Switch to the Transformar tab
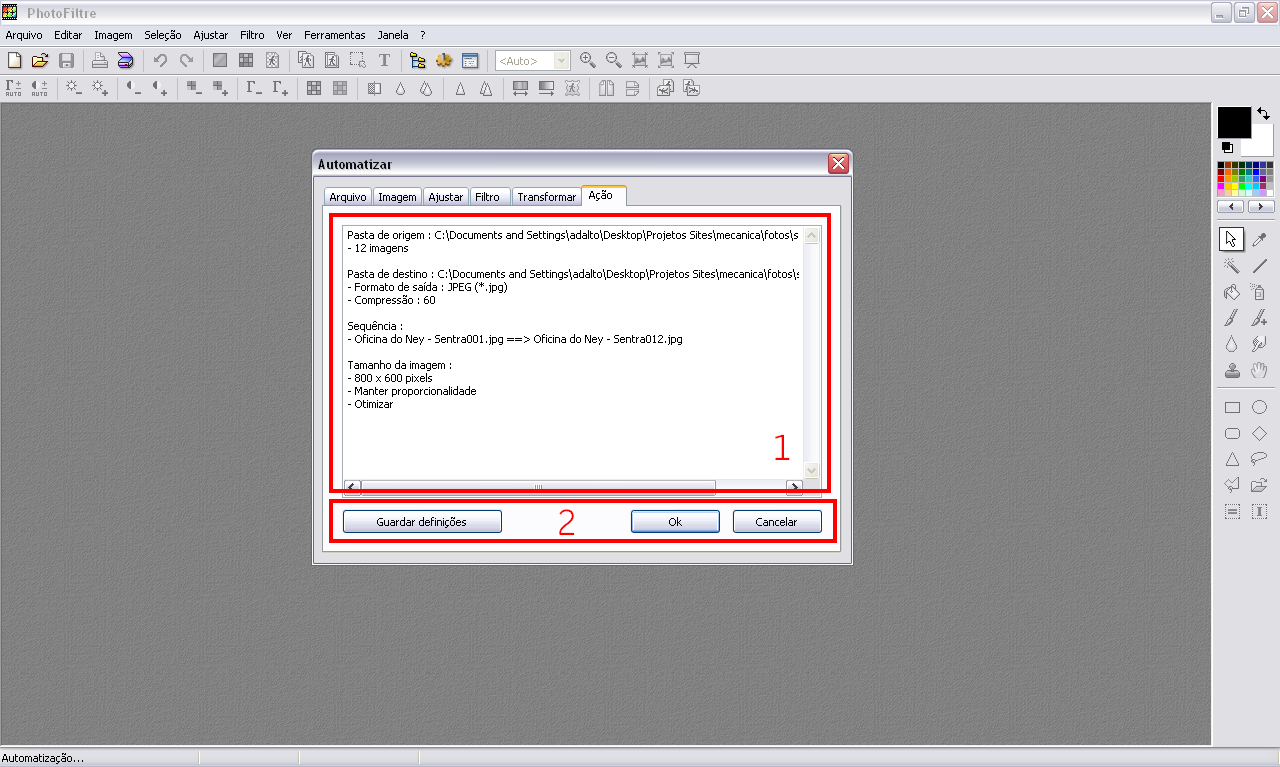This screenshot has width=1280, height=767. pos(546,197)
